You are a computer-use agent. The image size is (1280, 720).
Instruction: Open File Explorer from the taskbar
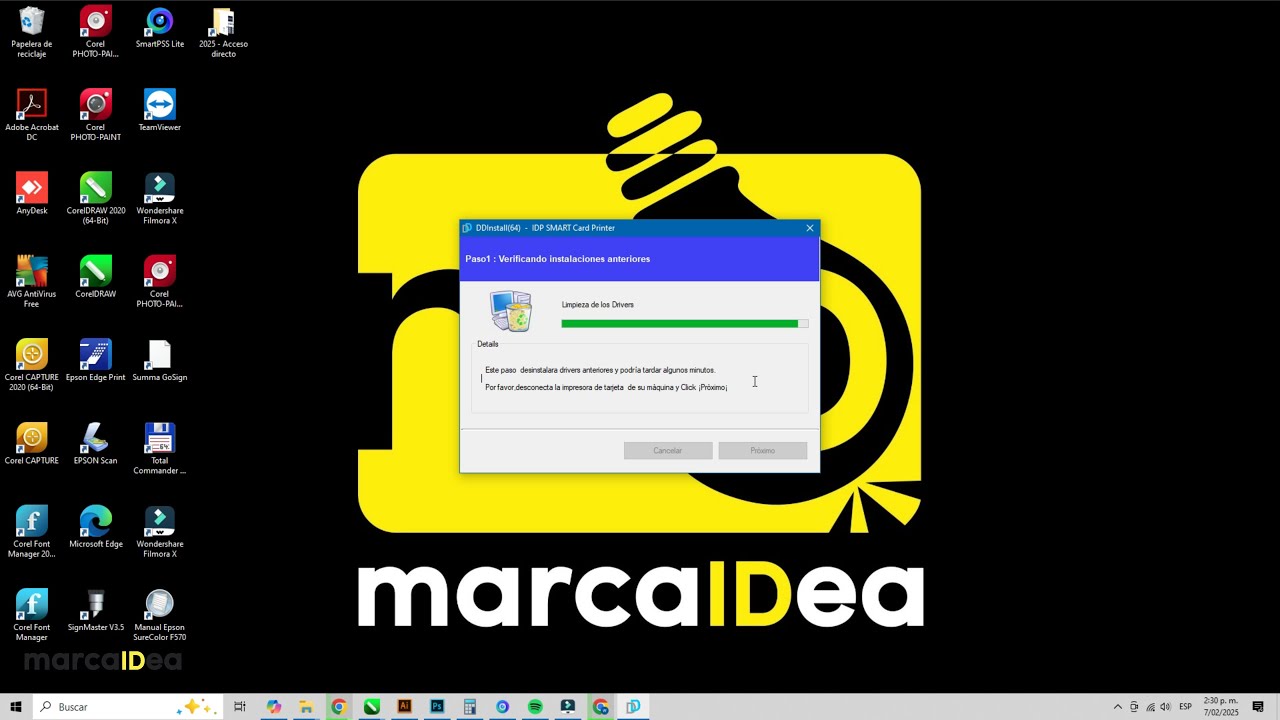click(306, 707)
